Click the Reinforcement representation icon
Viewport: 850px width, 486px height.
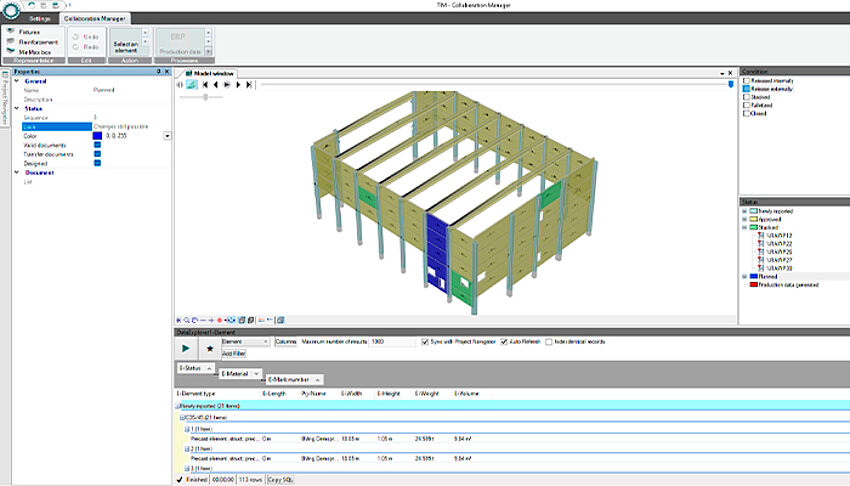pos(9,42)
